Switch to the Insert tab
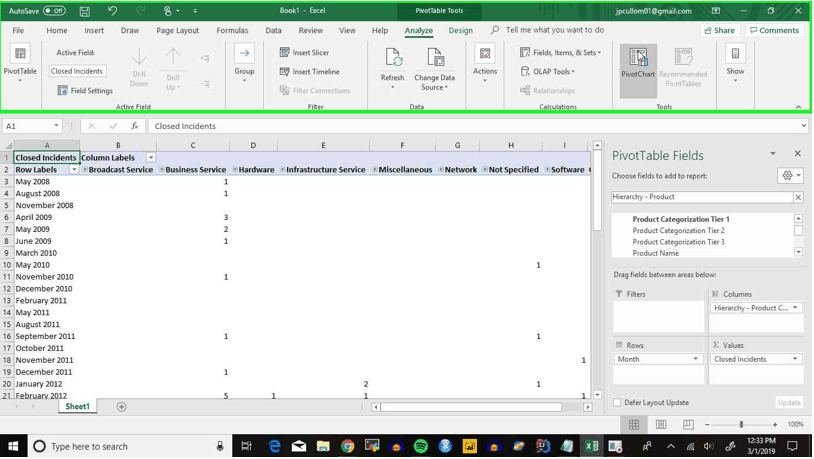This screenshot has height=459, width=814. (94, 31)
